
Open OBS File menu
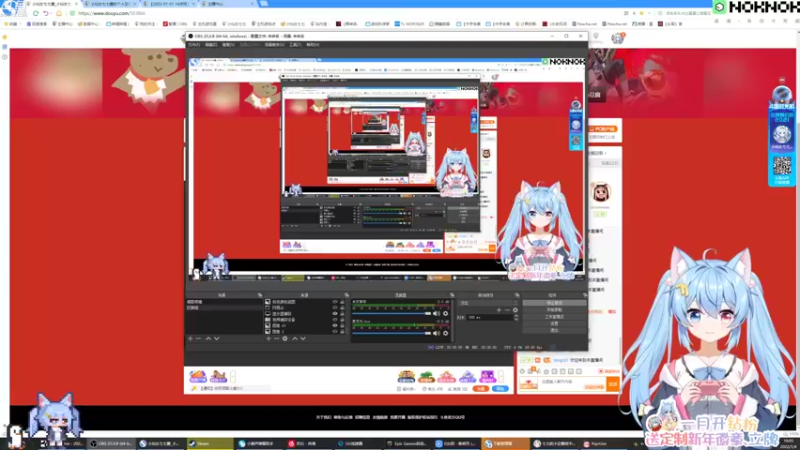click(194, 45)
